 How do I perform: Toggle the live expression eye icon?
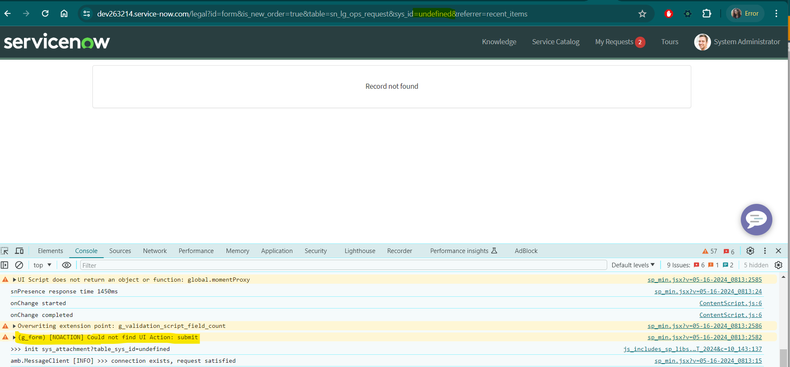[67, 265]
